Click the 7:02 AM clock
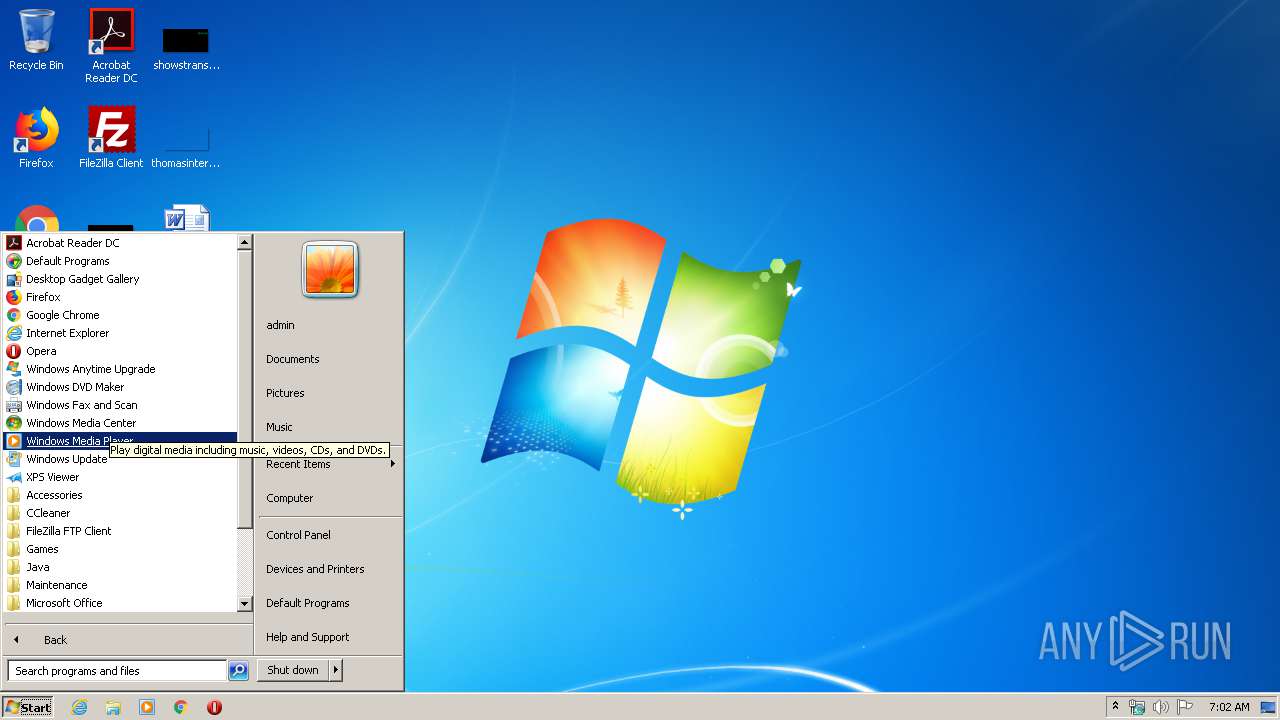Image resolution: width=1280 pixels, height=720 pixels. [1229, 707]
